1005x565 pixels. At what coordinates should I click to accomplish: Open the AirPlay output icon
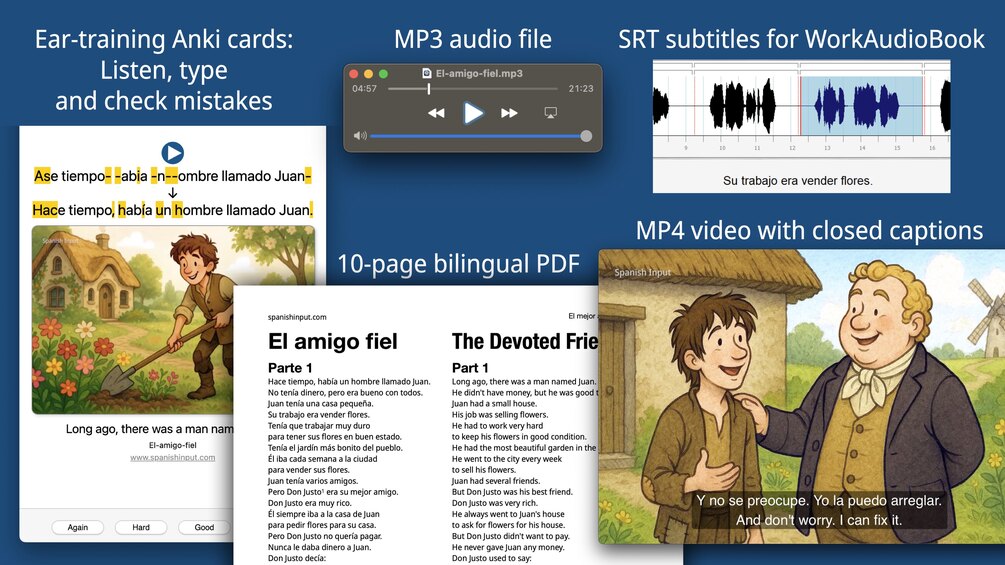[x=551, y=113]
